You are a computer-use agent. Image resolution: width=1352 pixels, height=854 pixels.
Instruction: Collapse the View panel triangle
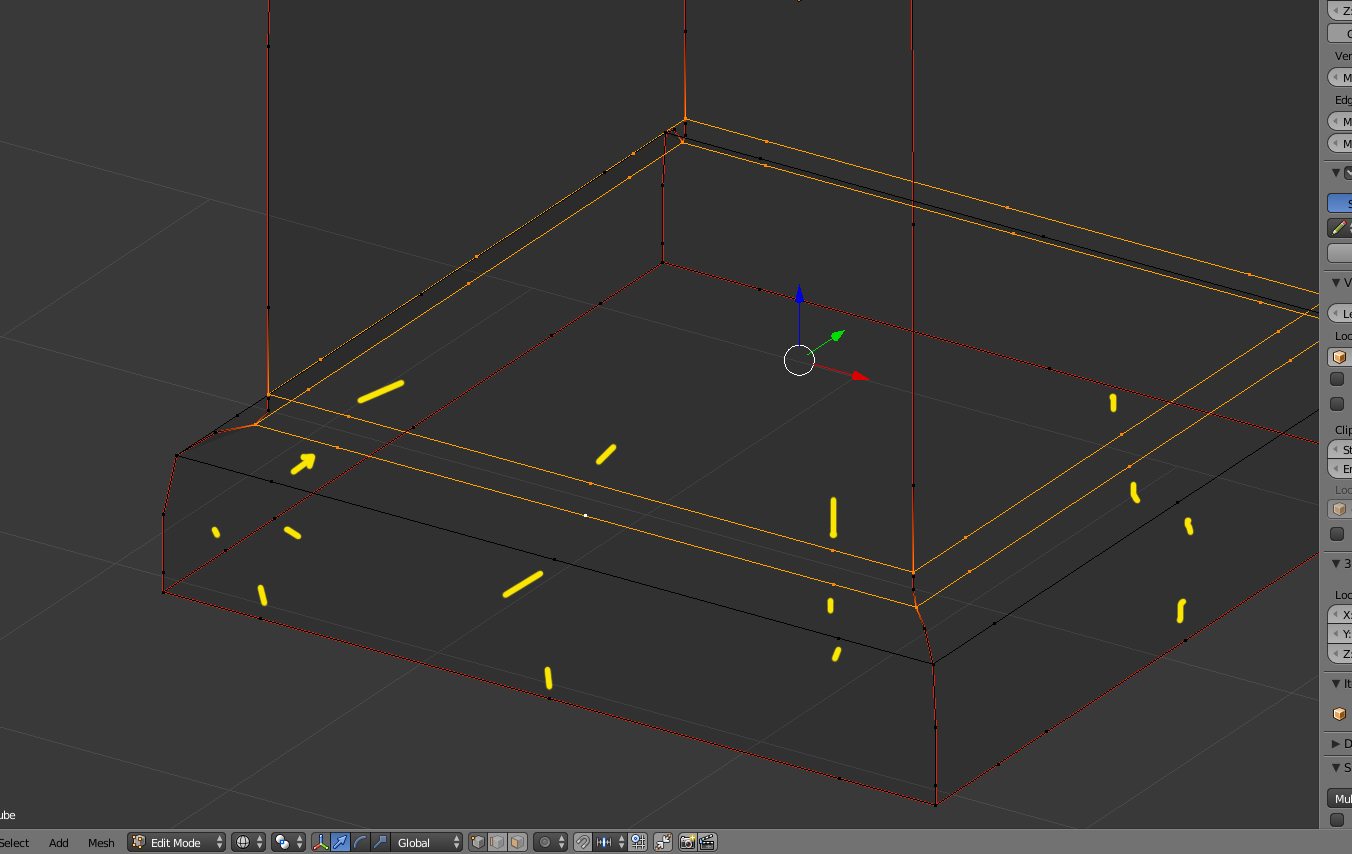click(x=1336, y=283)
